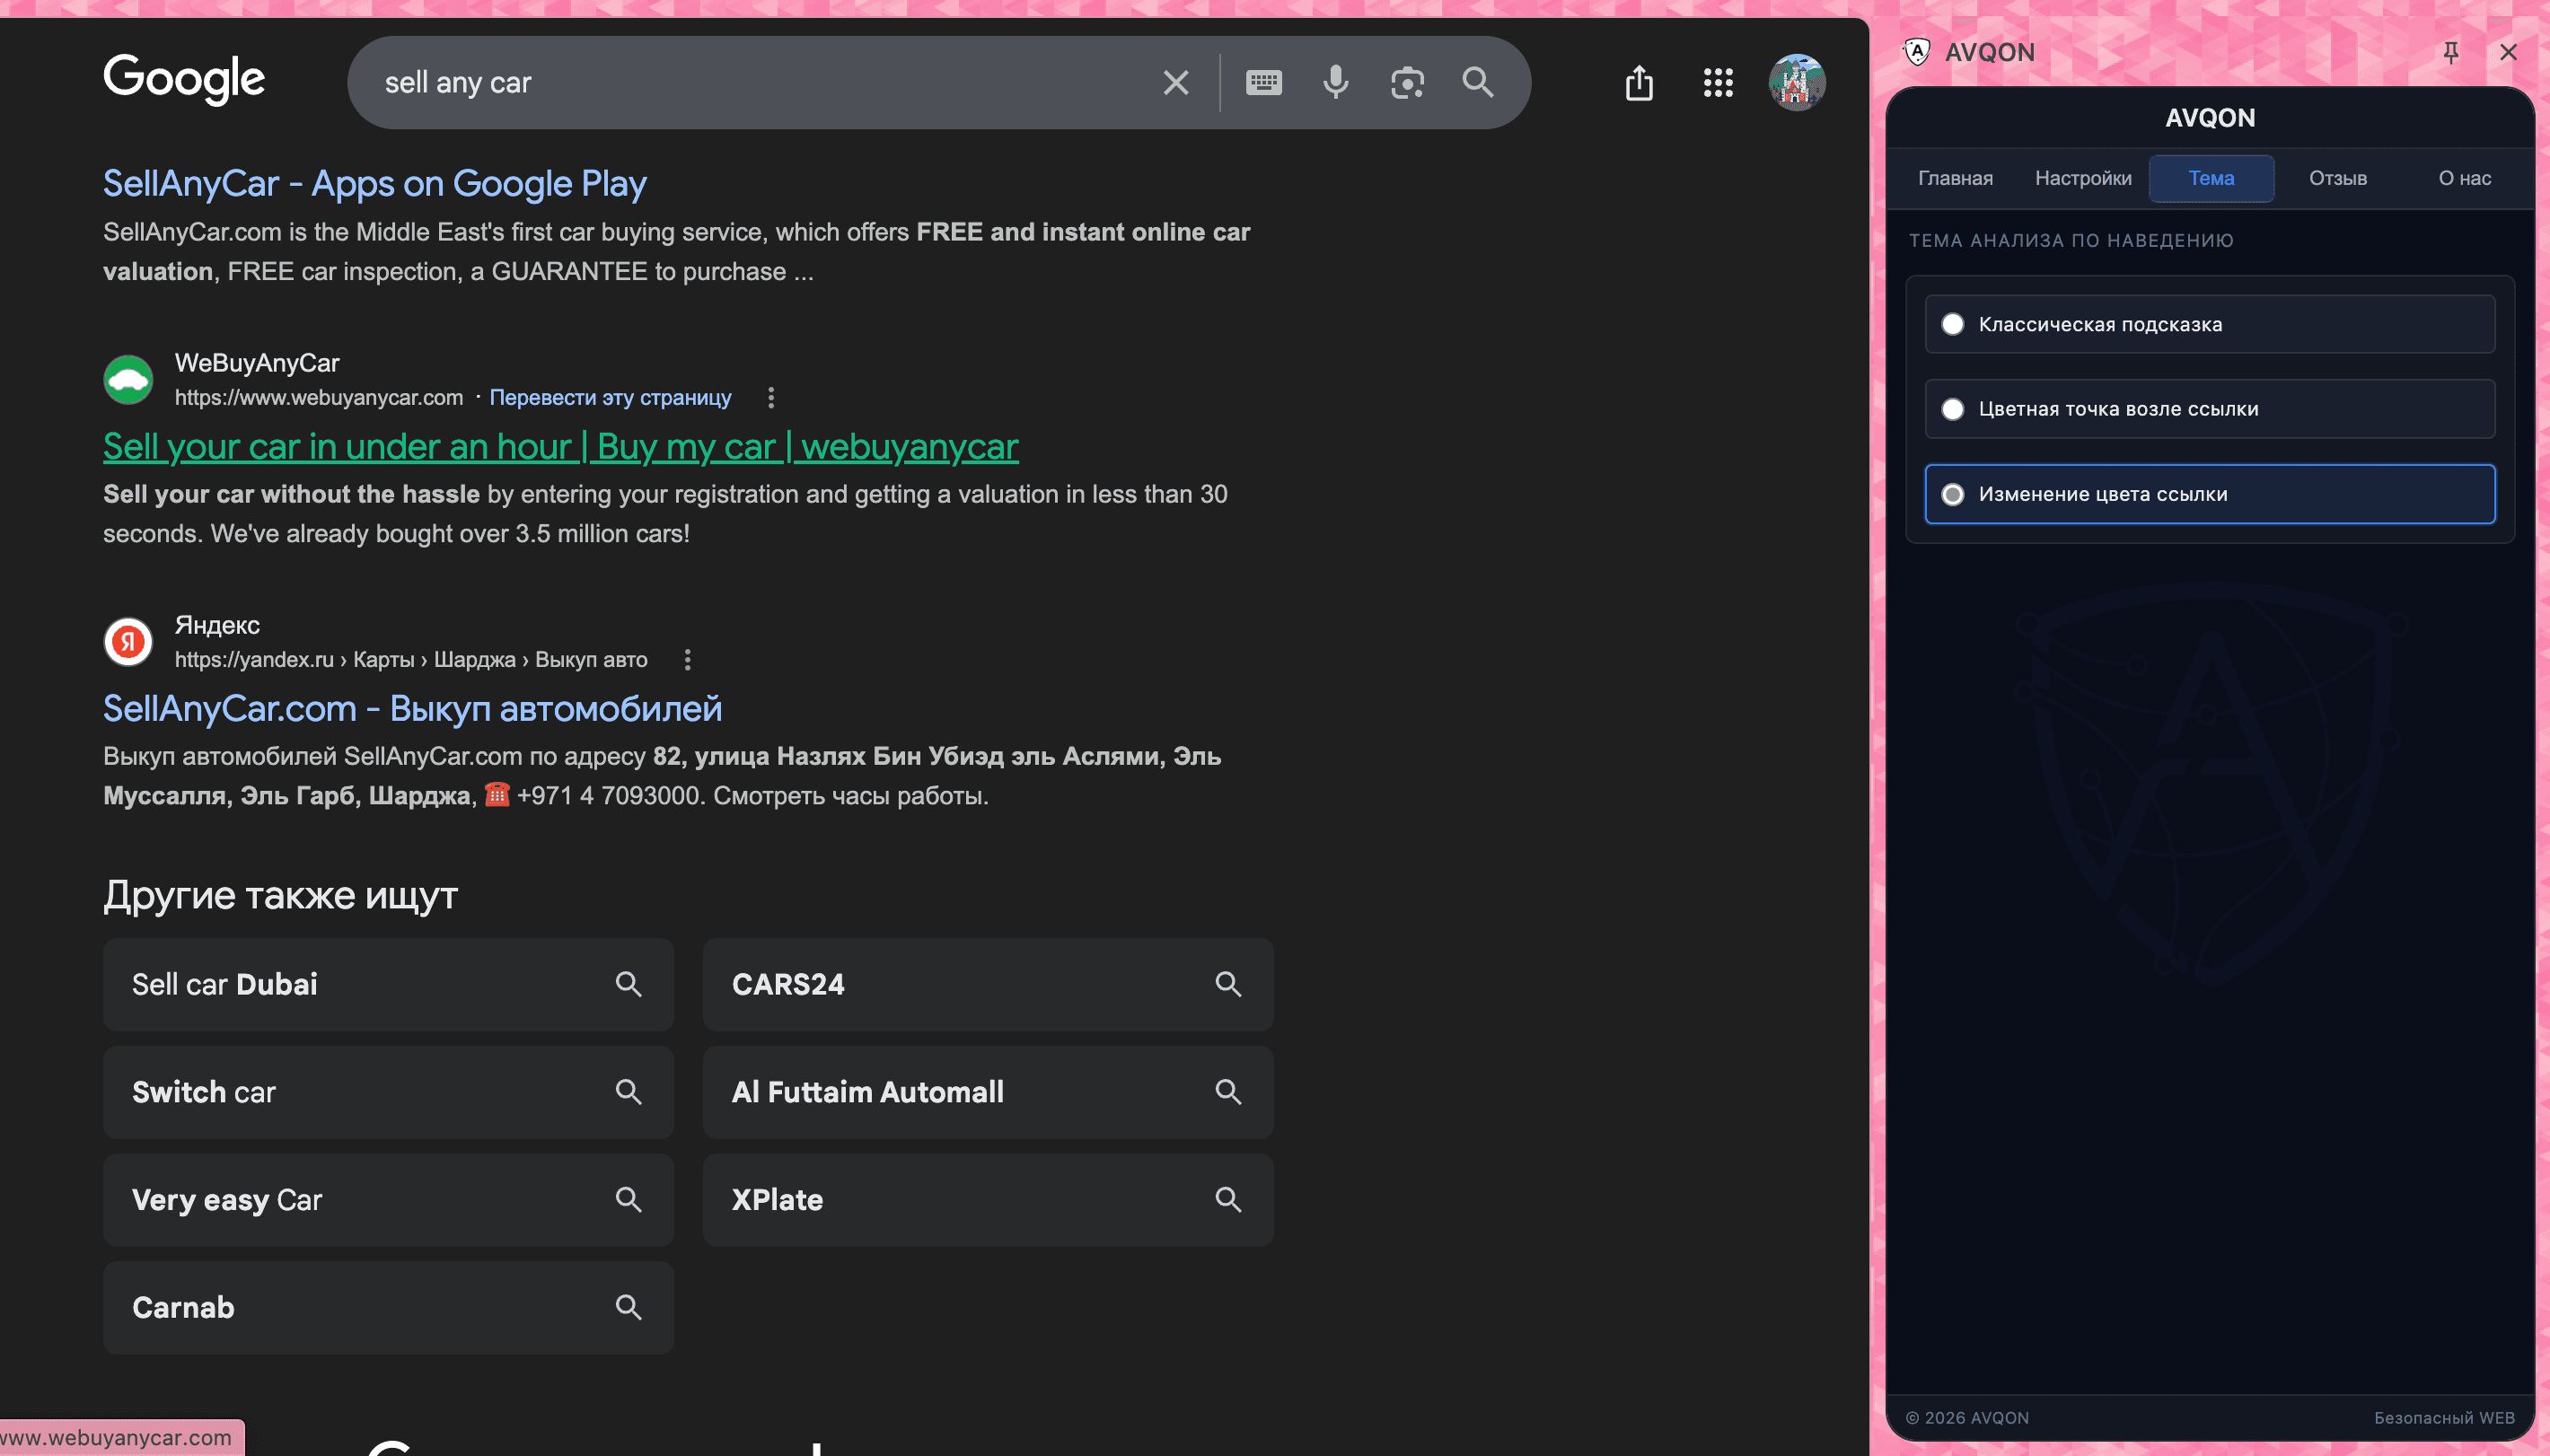This screenshot has width=2550, height=1456.
Task: Clear the search query with the X icon
Action: 1174,82
